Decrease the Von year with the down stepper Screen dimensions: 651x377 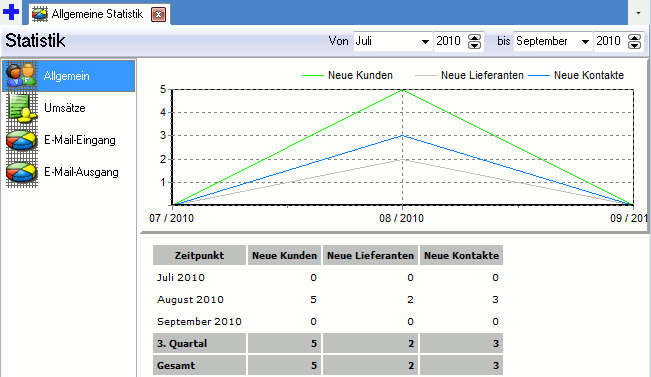click(475, 45)
